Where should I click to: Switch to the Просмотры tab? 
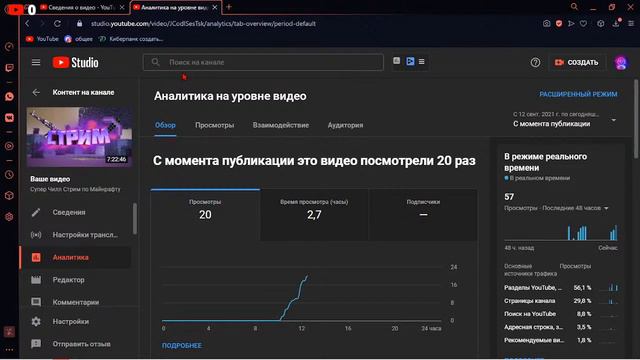pyautogui.click(x=214, y=125)
